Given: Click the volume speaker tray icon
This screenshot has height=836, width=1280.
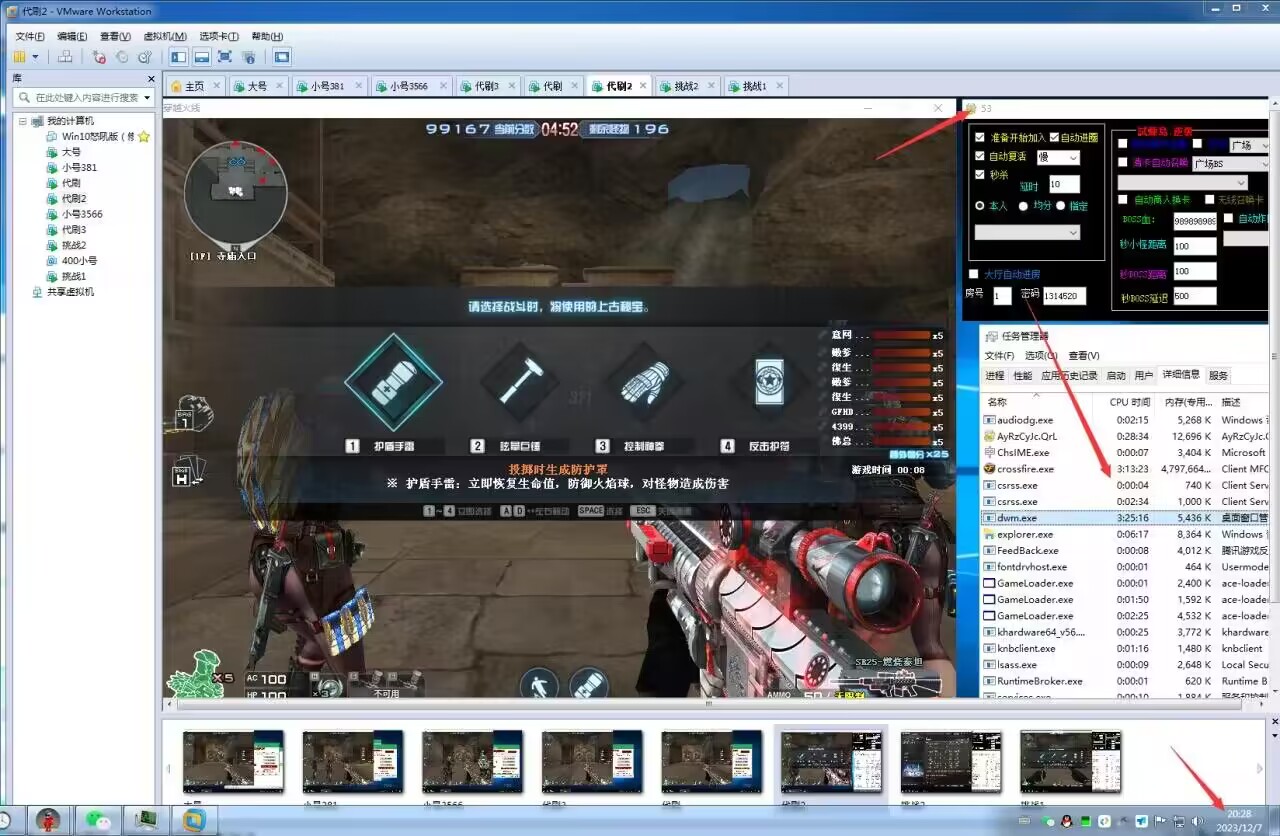Looking at the screenshot, I should click(1198, 822).
